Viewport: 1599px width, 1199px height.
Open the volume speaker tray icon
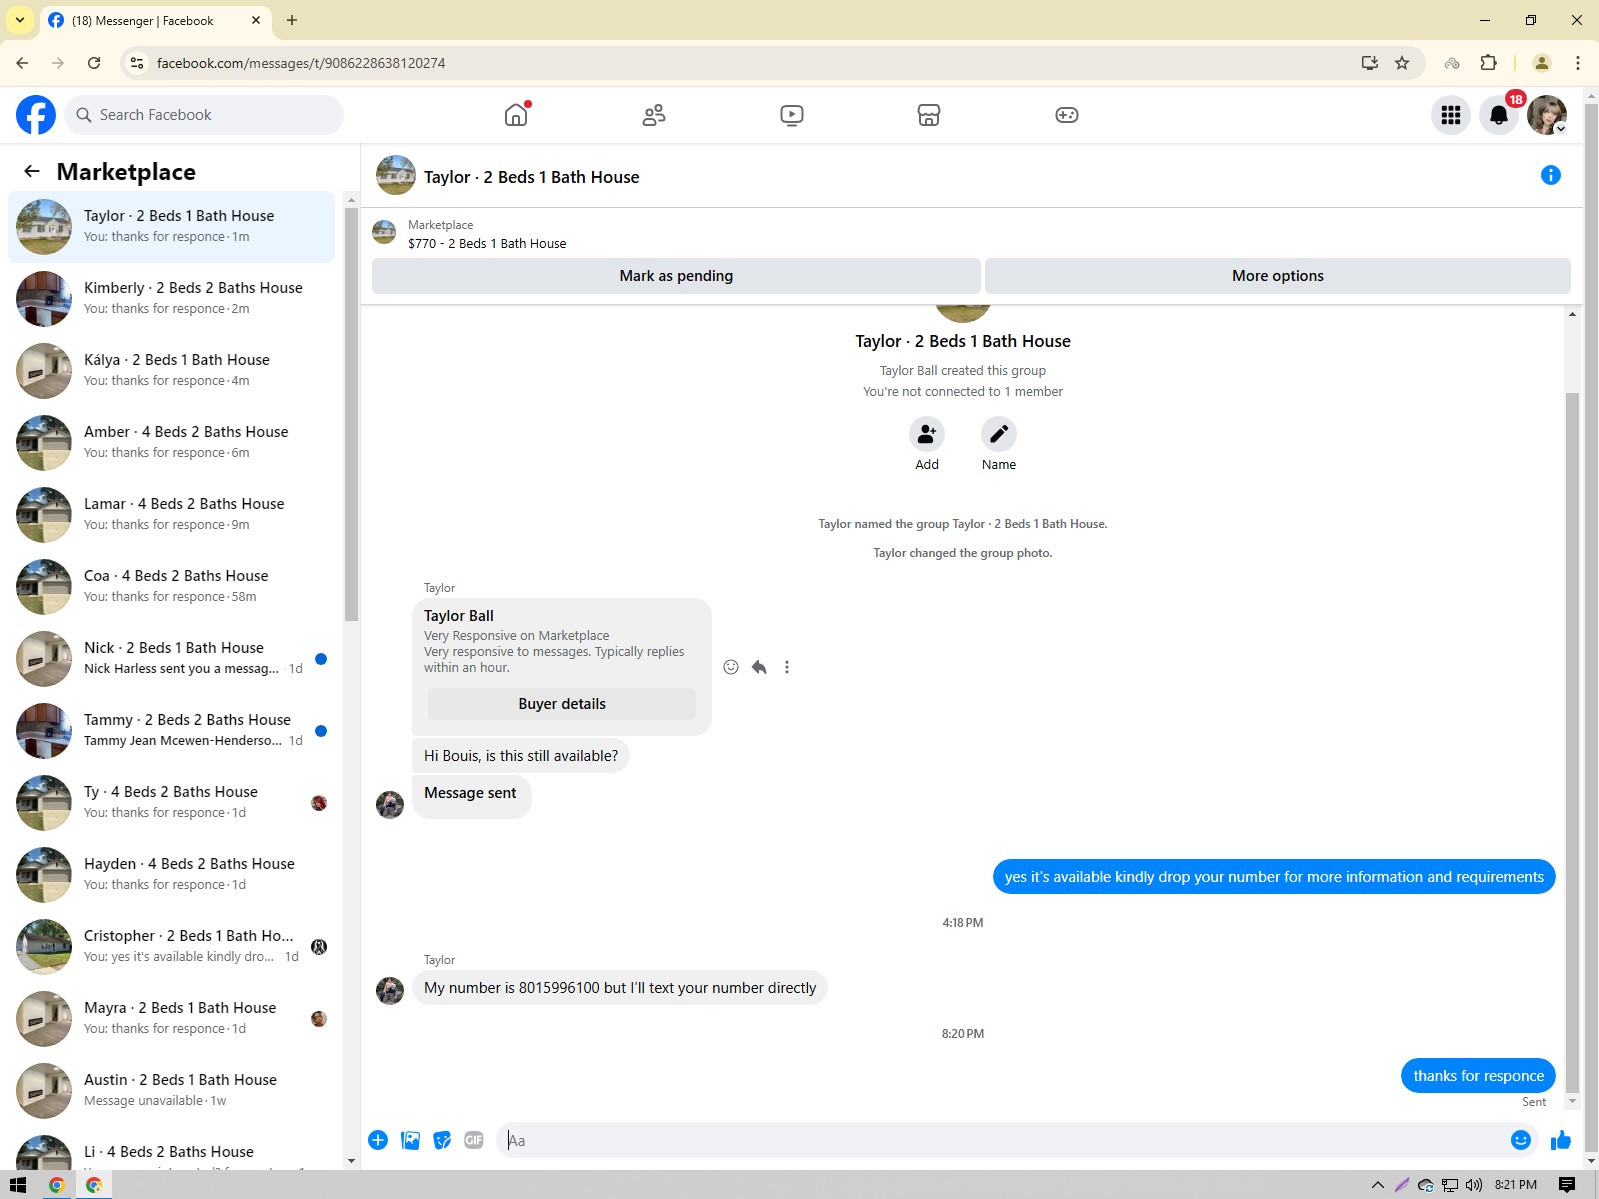tap(1474, 1185)
